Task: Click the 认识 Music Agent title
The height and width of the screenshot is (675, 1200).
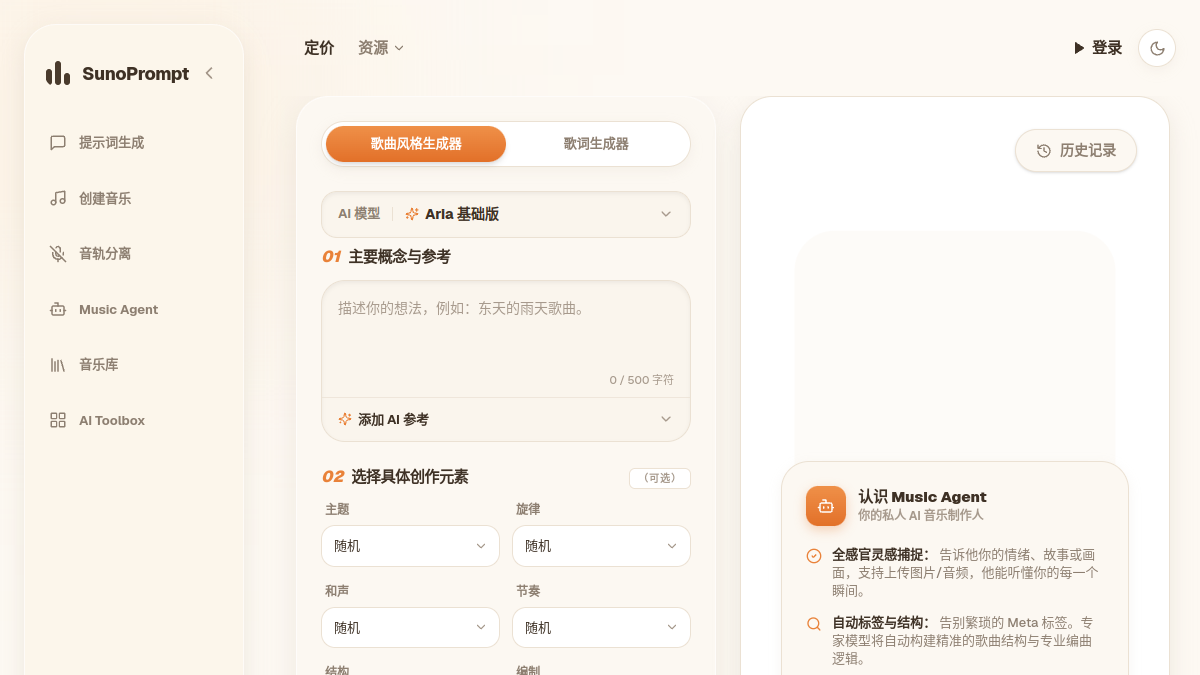Action: tap(922, 497)
